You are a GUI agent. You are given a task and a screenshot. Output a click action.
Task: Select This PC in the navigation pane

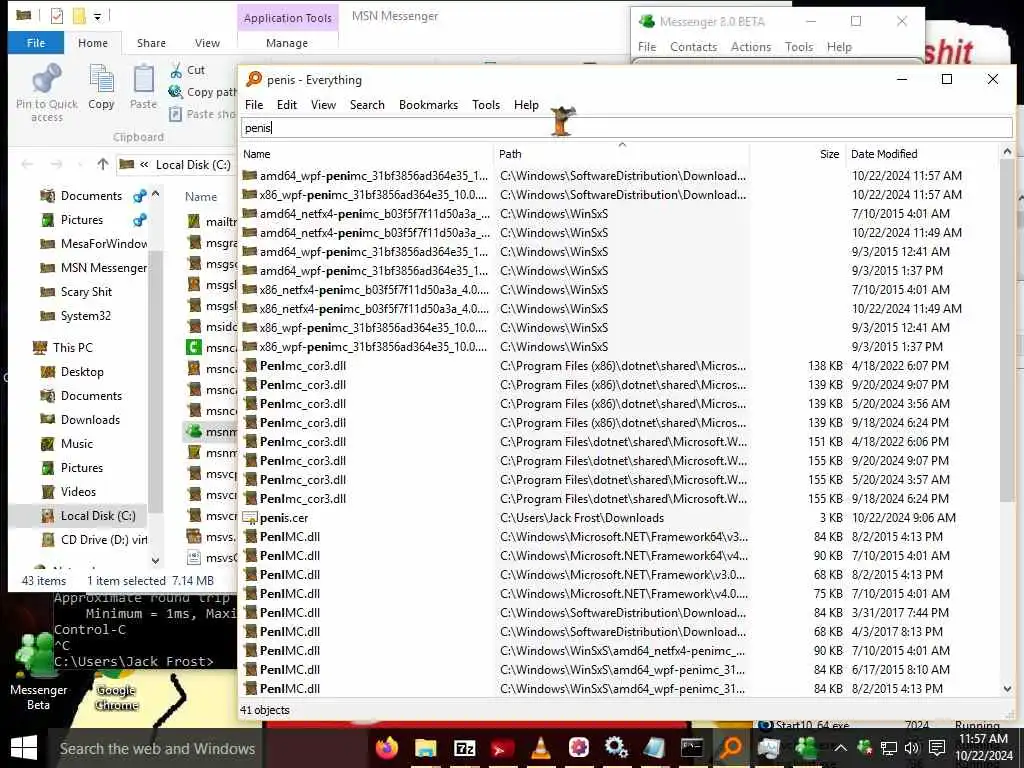72,347
